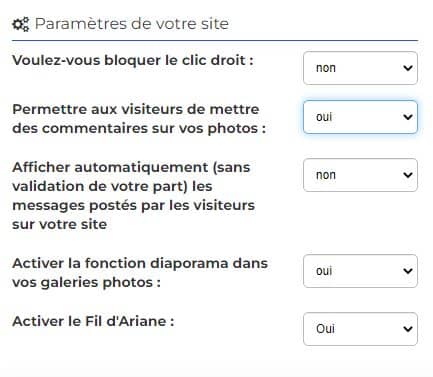The image size is (433, 377).
Task: Expand the diaporama function select box
Action: tap(360, 271)
